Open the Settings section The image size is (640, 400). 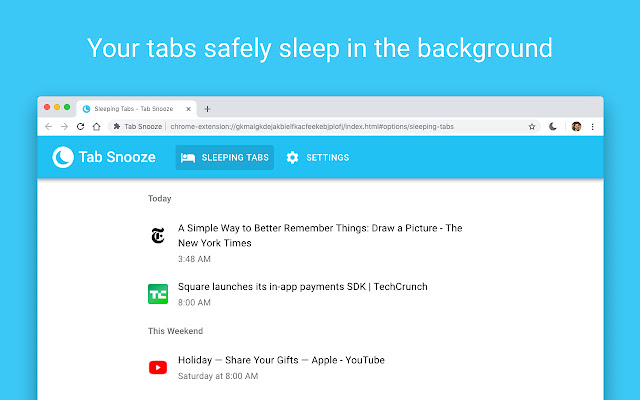point(317,158)
